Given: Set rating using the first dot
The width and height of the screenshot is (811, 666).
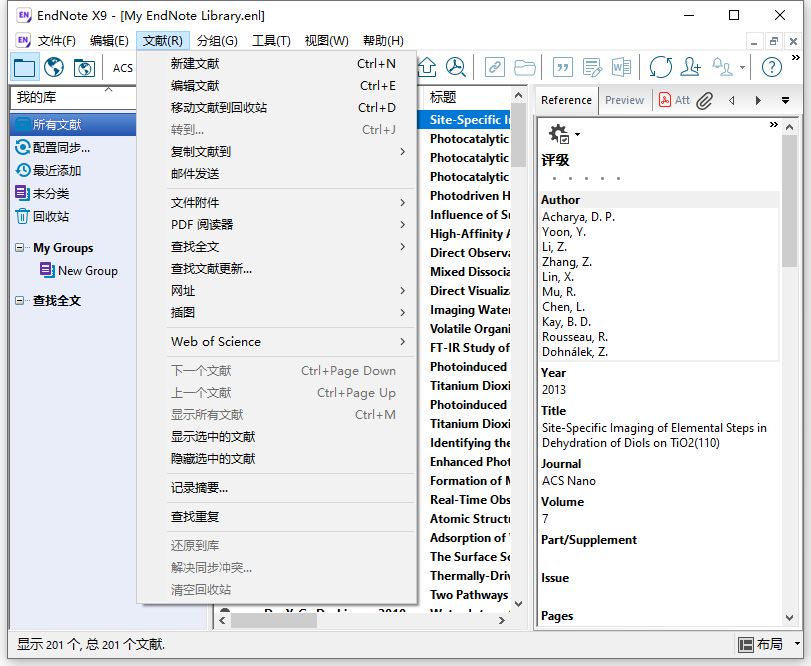Looking at the screenshot, I should pos(554,178).
